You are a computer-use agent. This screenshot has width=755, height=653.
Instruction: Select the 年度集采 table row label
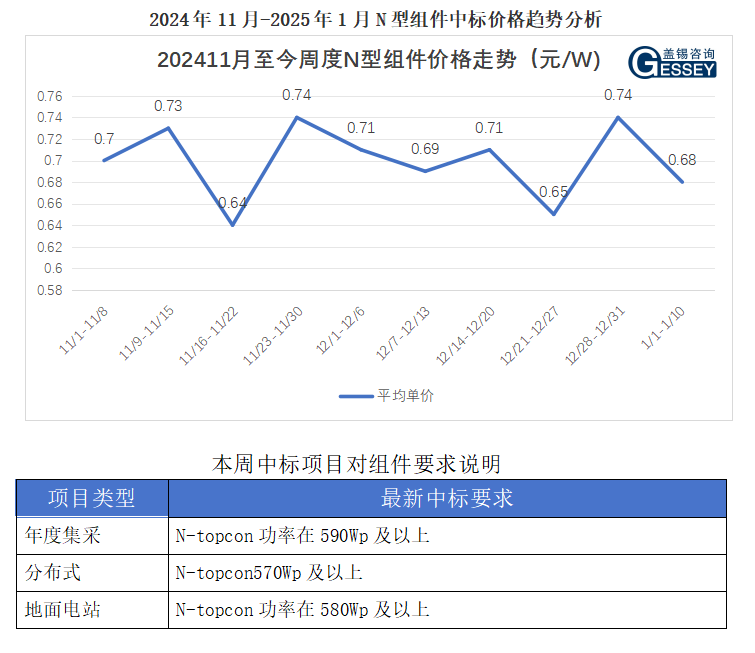pyautogui.click(x=63, y=535)
